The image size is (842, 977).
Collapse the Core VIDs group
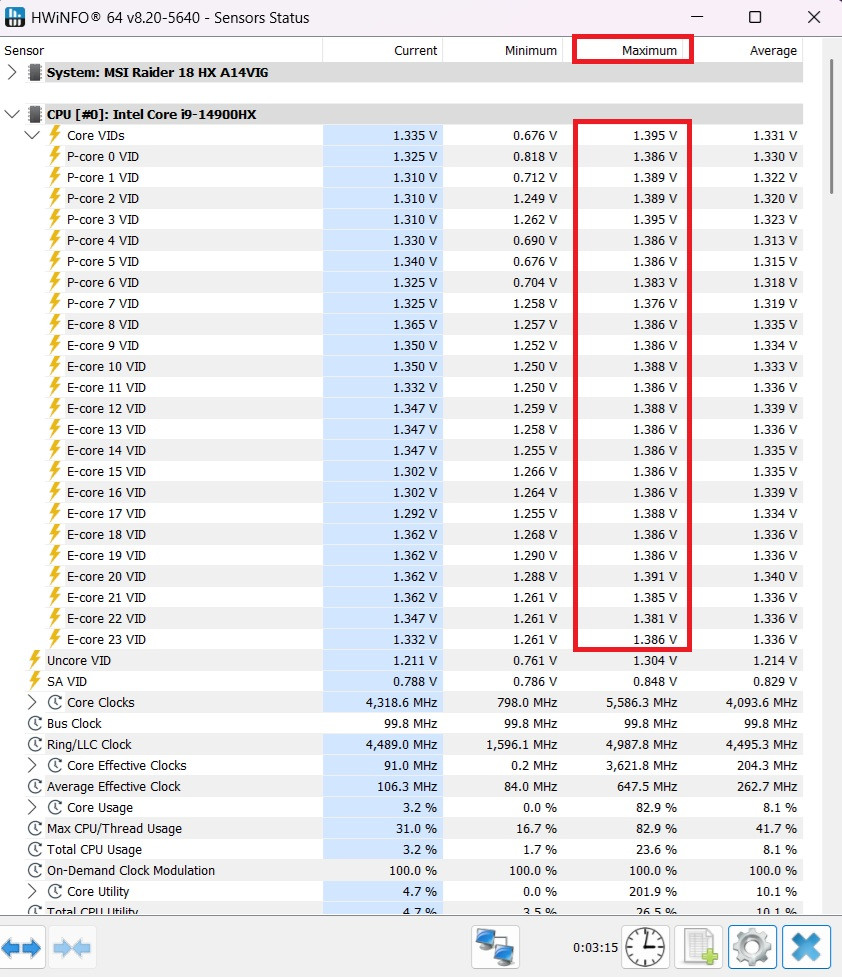click(x=32, y=135)
